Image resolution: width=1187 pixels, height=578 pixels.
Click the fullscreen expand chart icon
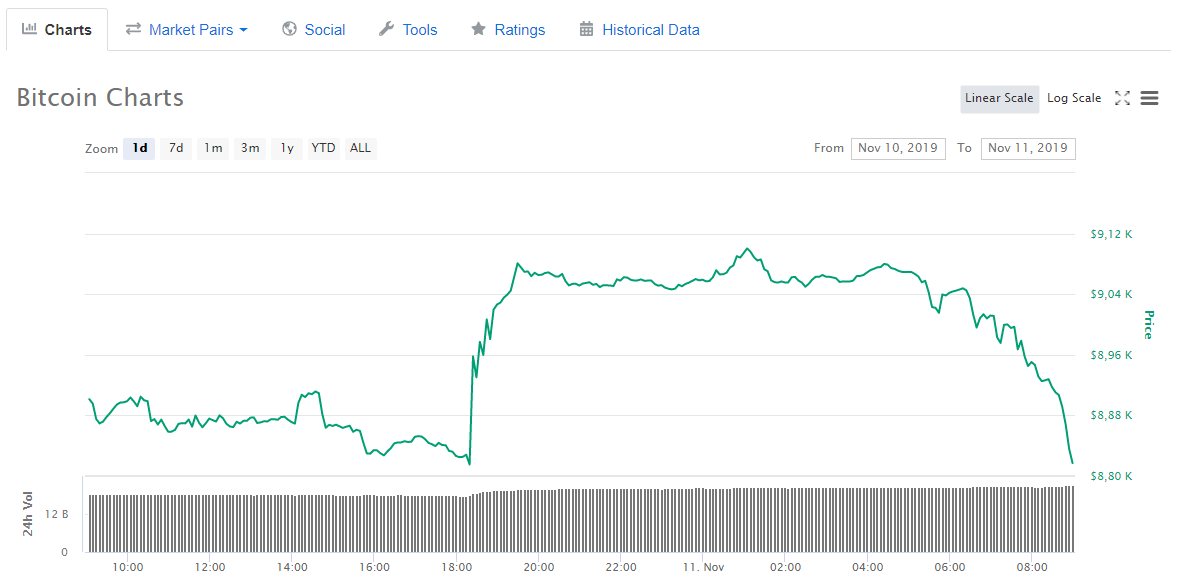tap(1122, 98)
